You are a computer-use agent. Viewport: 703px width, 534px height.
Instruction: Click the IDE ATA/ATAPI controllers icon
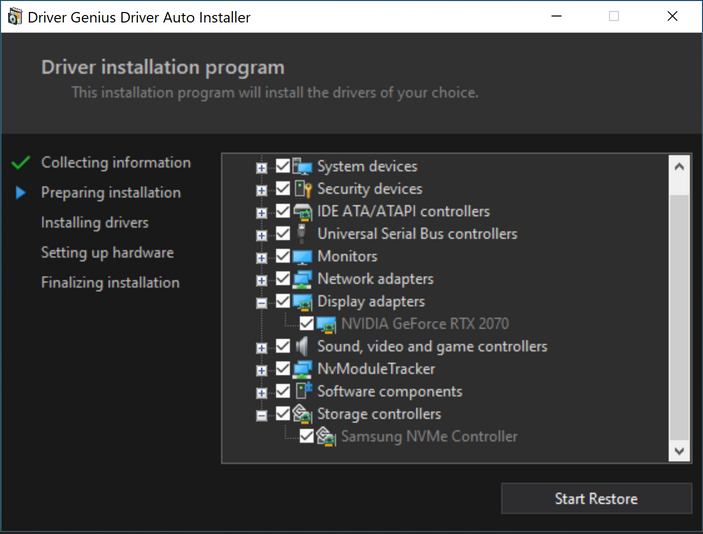coord(302,212)
